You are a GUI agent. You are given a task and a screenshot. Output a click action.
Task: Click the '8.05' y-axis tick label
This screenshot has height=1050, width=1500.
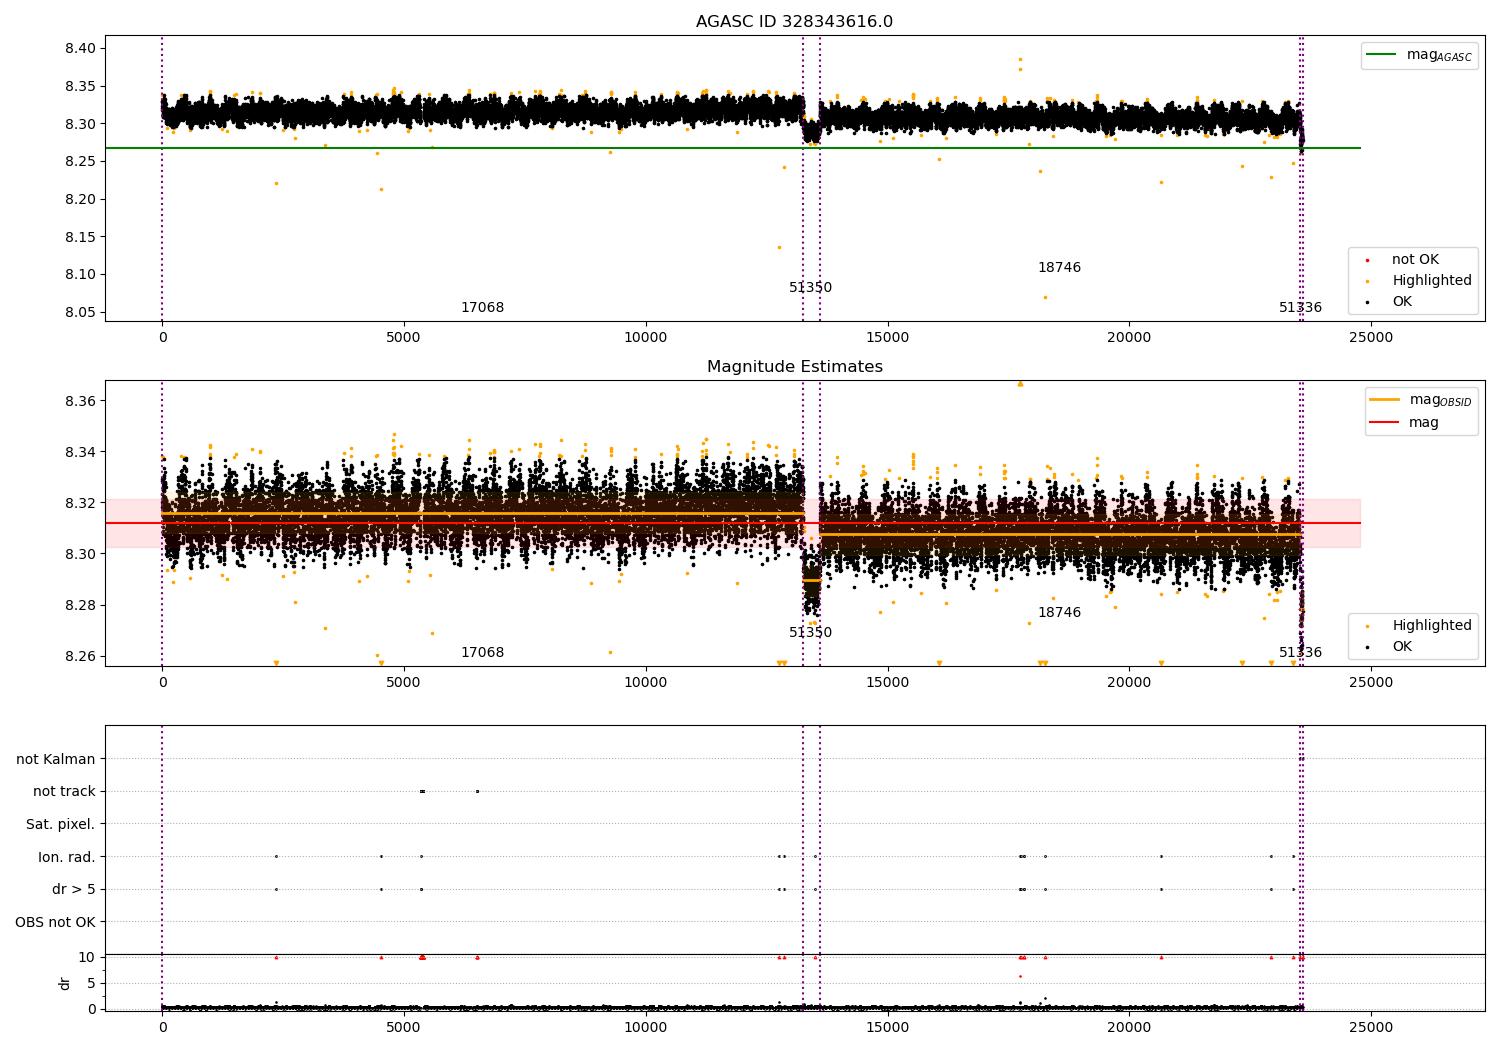click(82, 313)
